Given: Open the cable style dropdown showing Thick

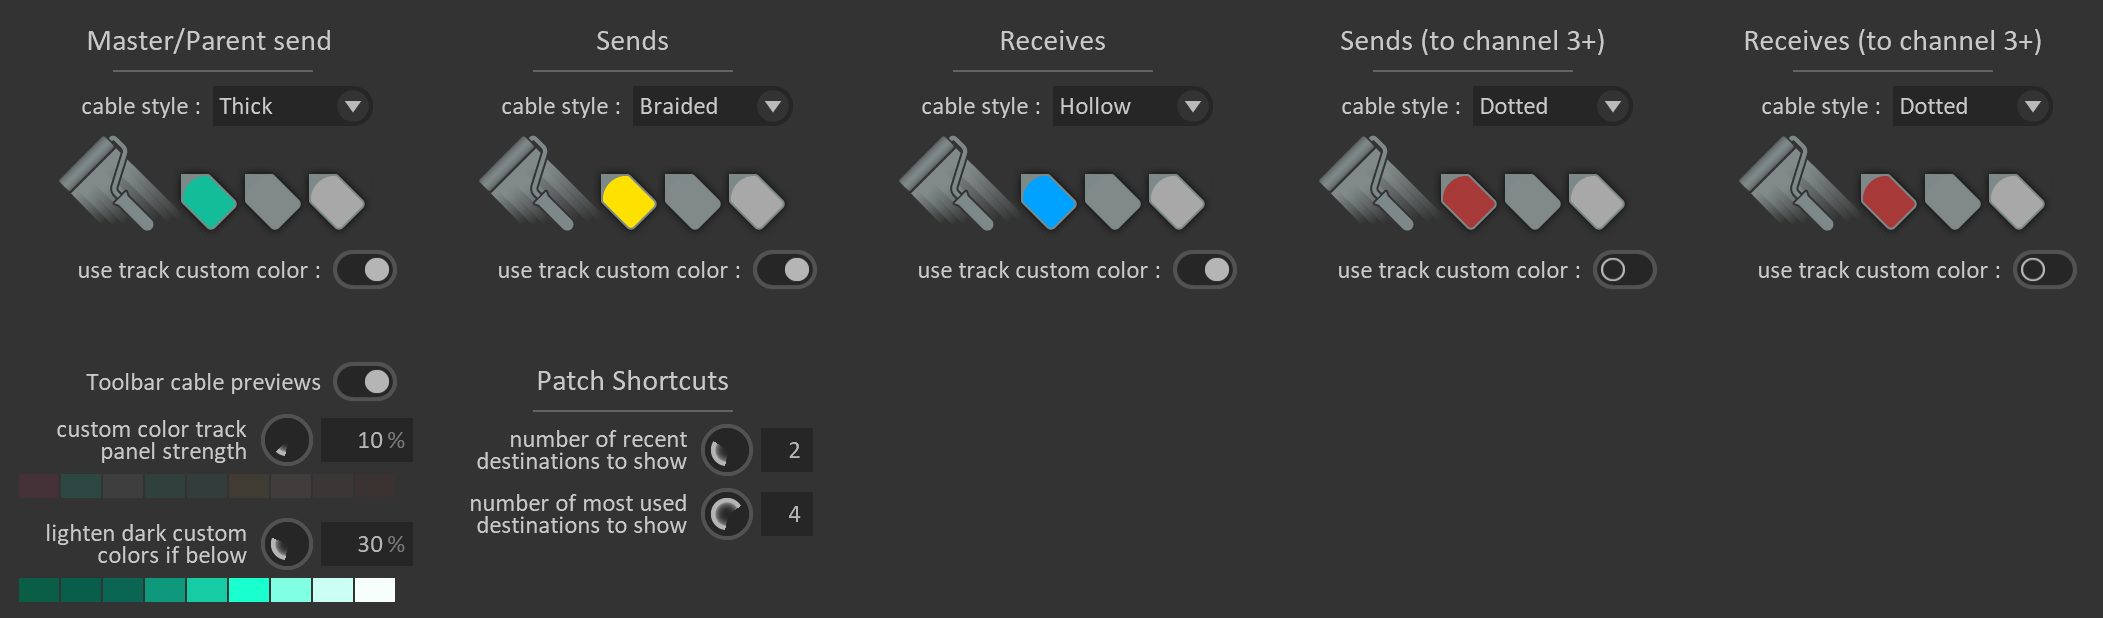Looking at the screenshot, I should coord(293,106).
